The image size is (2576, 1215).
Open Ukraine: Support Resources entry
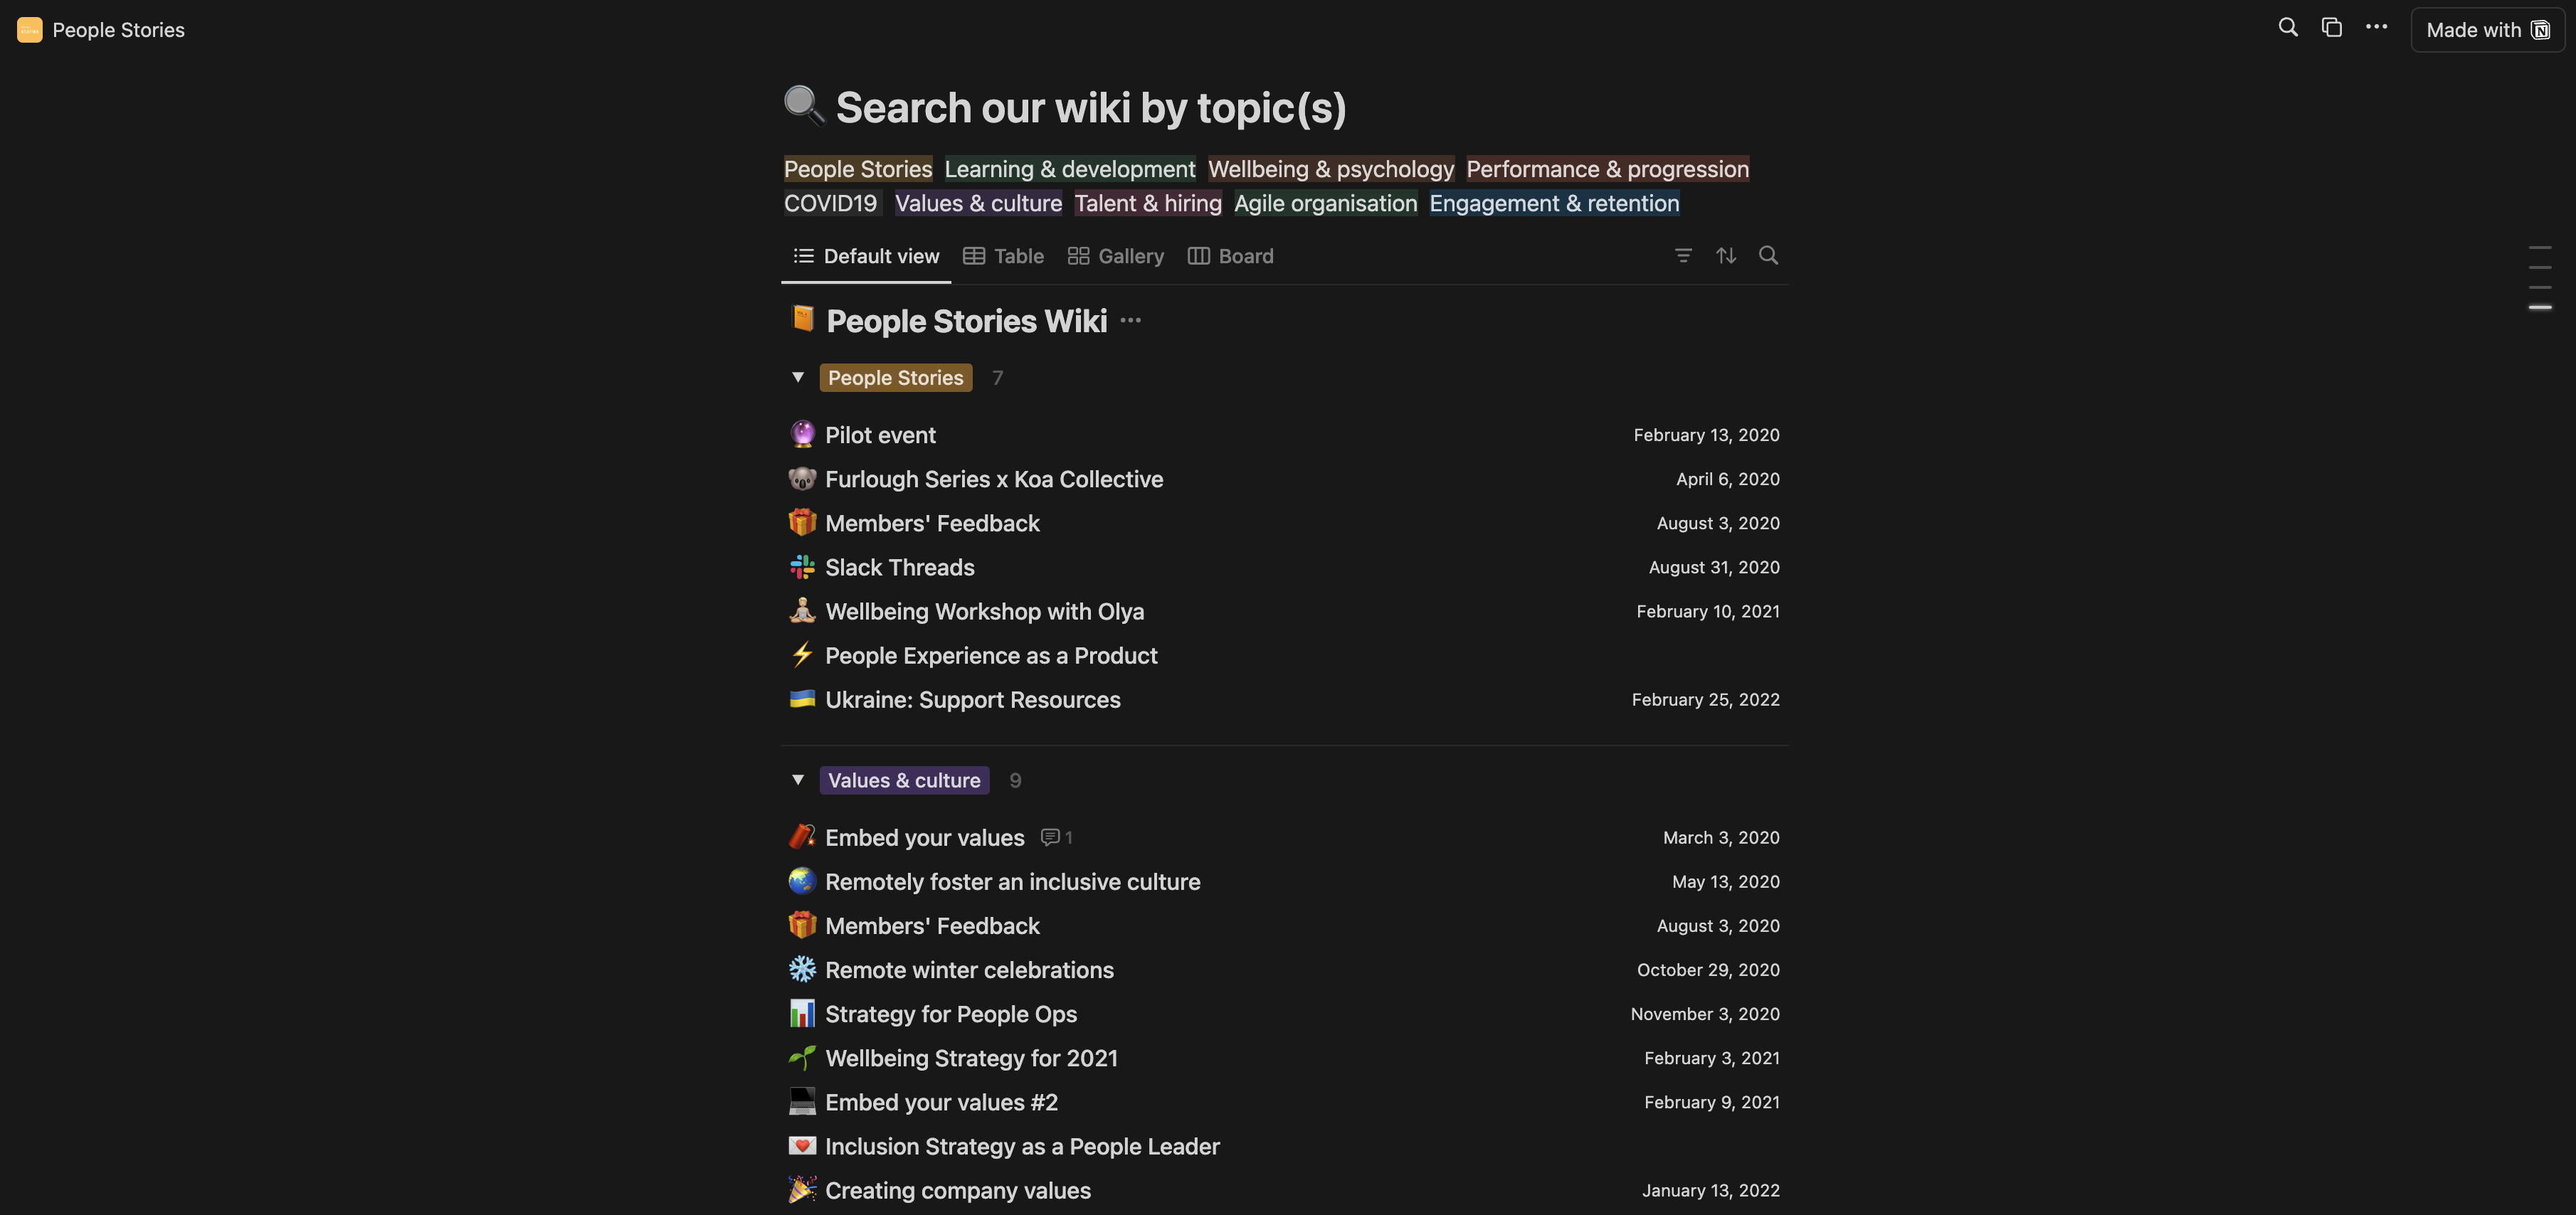tap(972, 700)
